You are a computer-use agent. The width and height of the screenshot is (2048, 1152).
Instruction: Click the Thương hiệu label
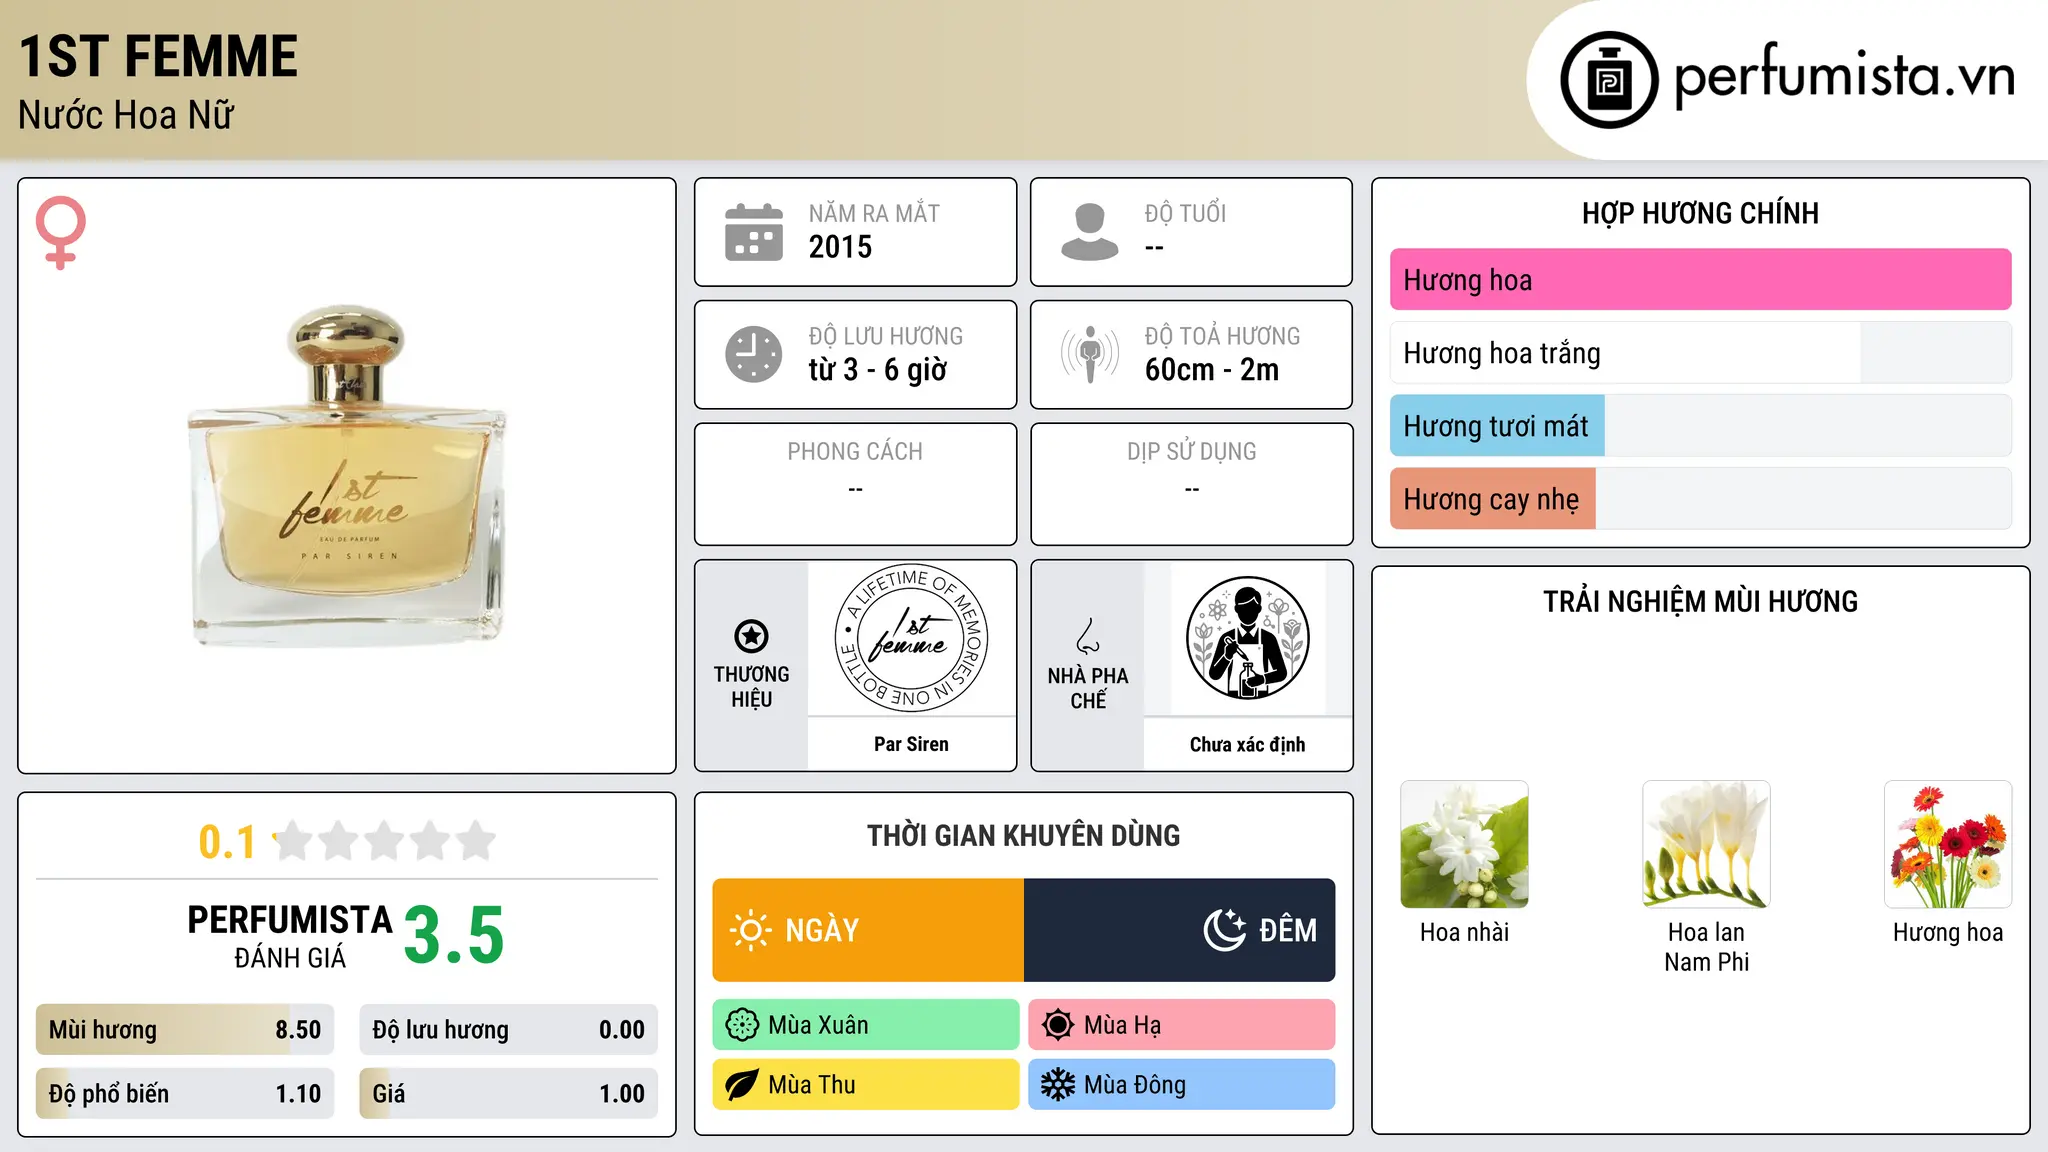click(x=751, y=687)
